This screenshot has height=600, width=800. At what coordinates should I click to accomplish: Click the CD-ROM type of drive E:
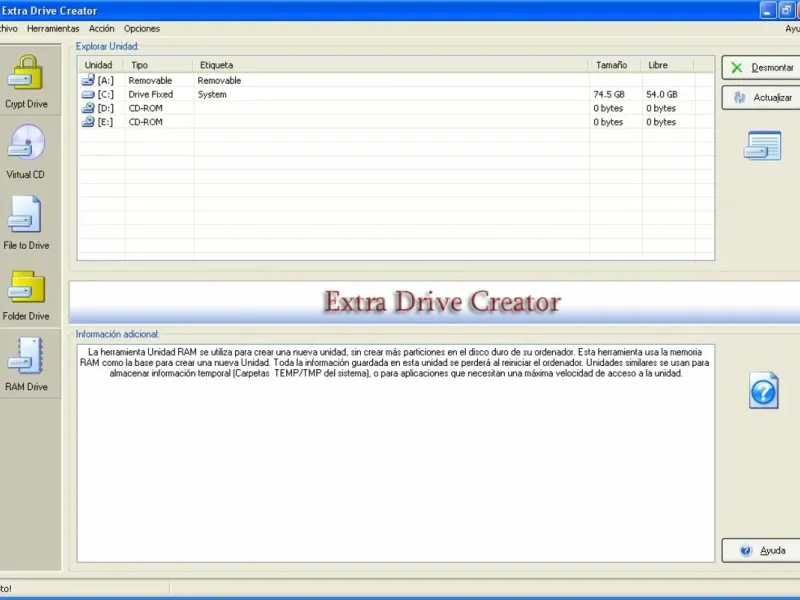(x=145, y=122)
